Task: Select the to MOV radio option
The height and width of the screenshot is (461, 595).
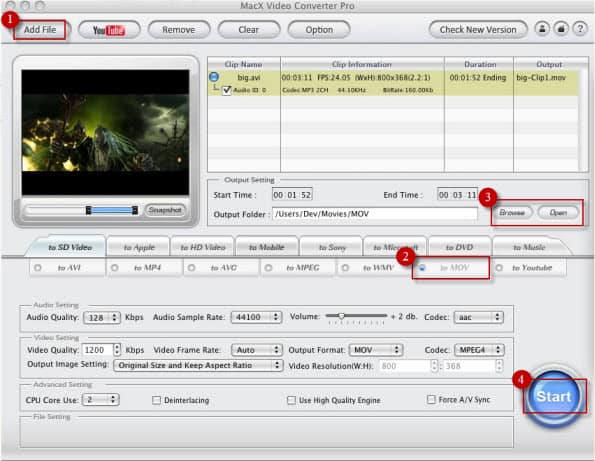Action: pos(422,268)
